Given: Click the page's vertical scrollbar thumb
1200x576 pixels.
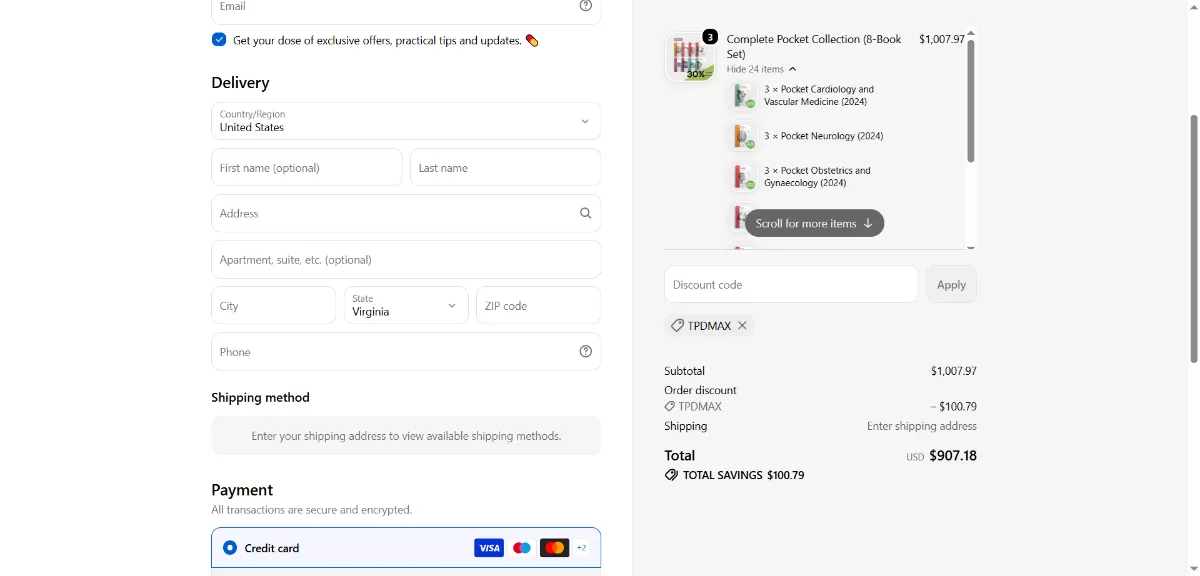Looking at the screenshot, I should click(x=1193, y=238).
